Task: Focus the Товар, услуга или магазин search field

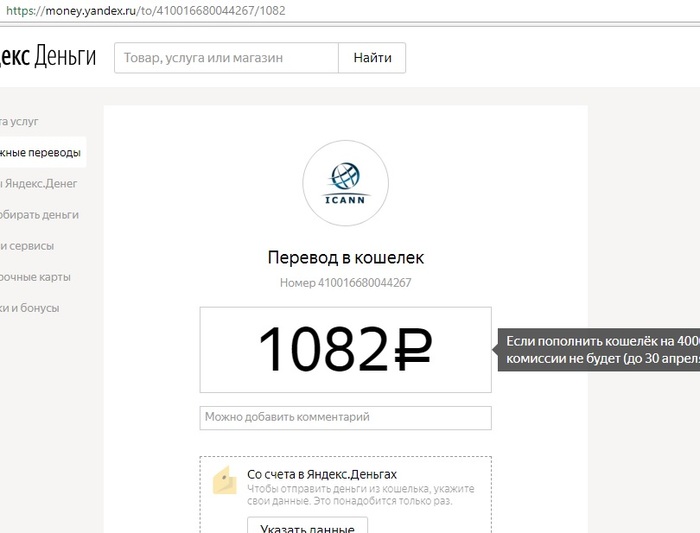Action: tap(226, 58)
